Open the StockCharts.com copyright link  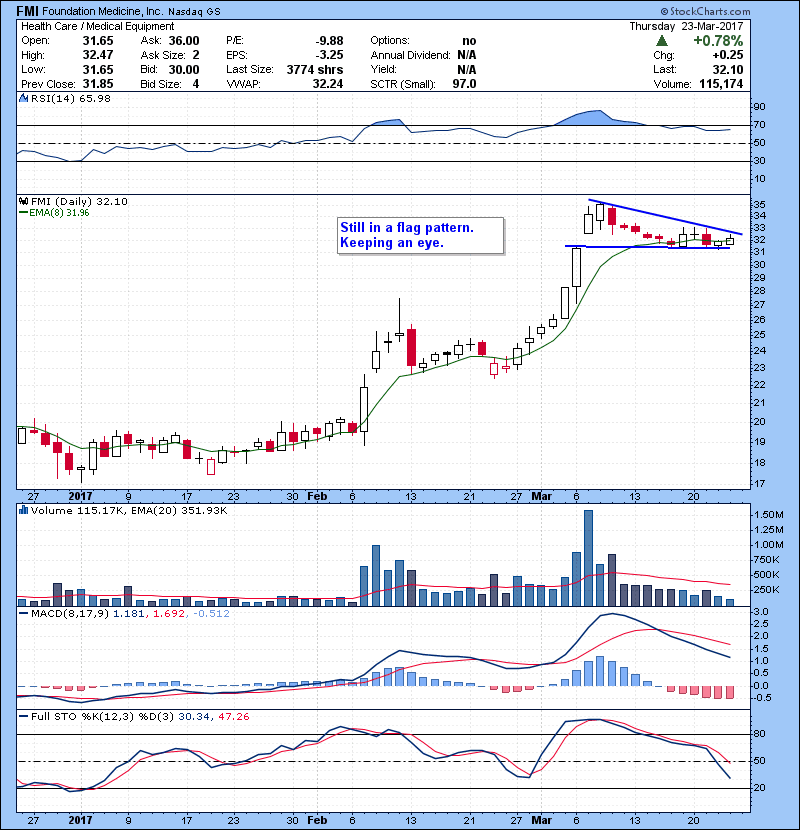pyautogui.click(x=705, y=11)
